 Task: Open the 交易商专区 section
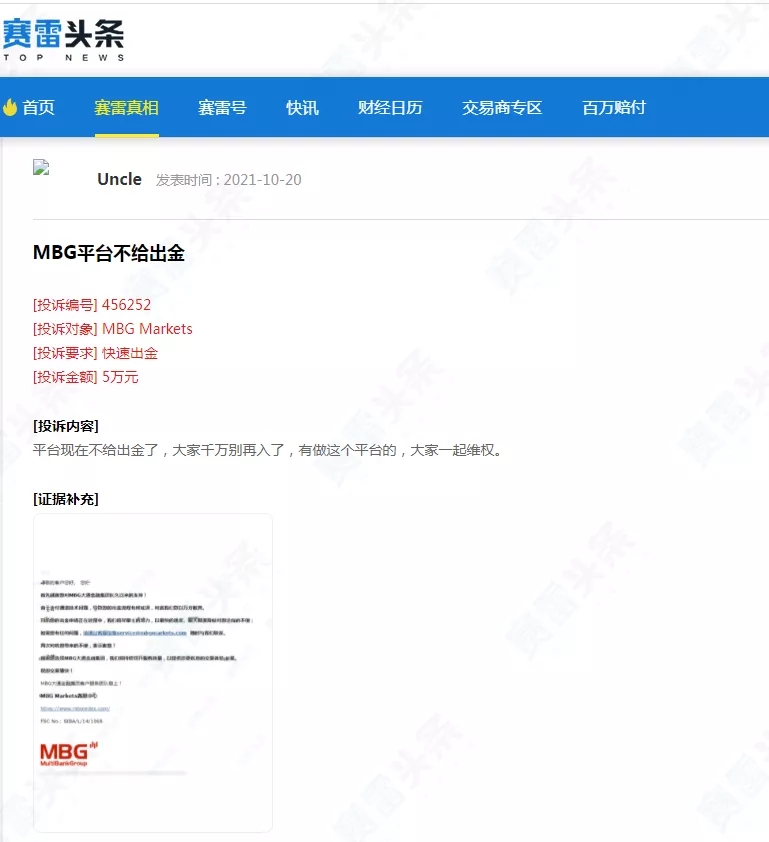(x=502, y=107)
